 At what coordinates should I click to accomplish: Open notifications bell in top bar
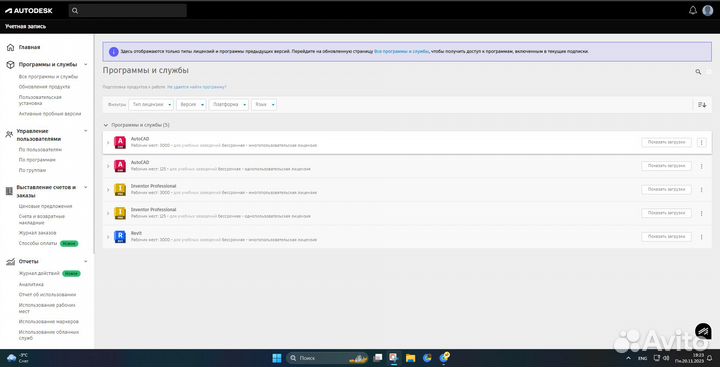[x=692, y=11]
